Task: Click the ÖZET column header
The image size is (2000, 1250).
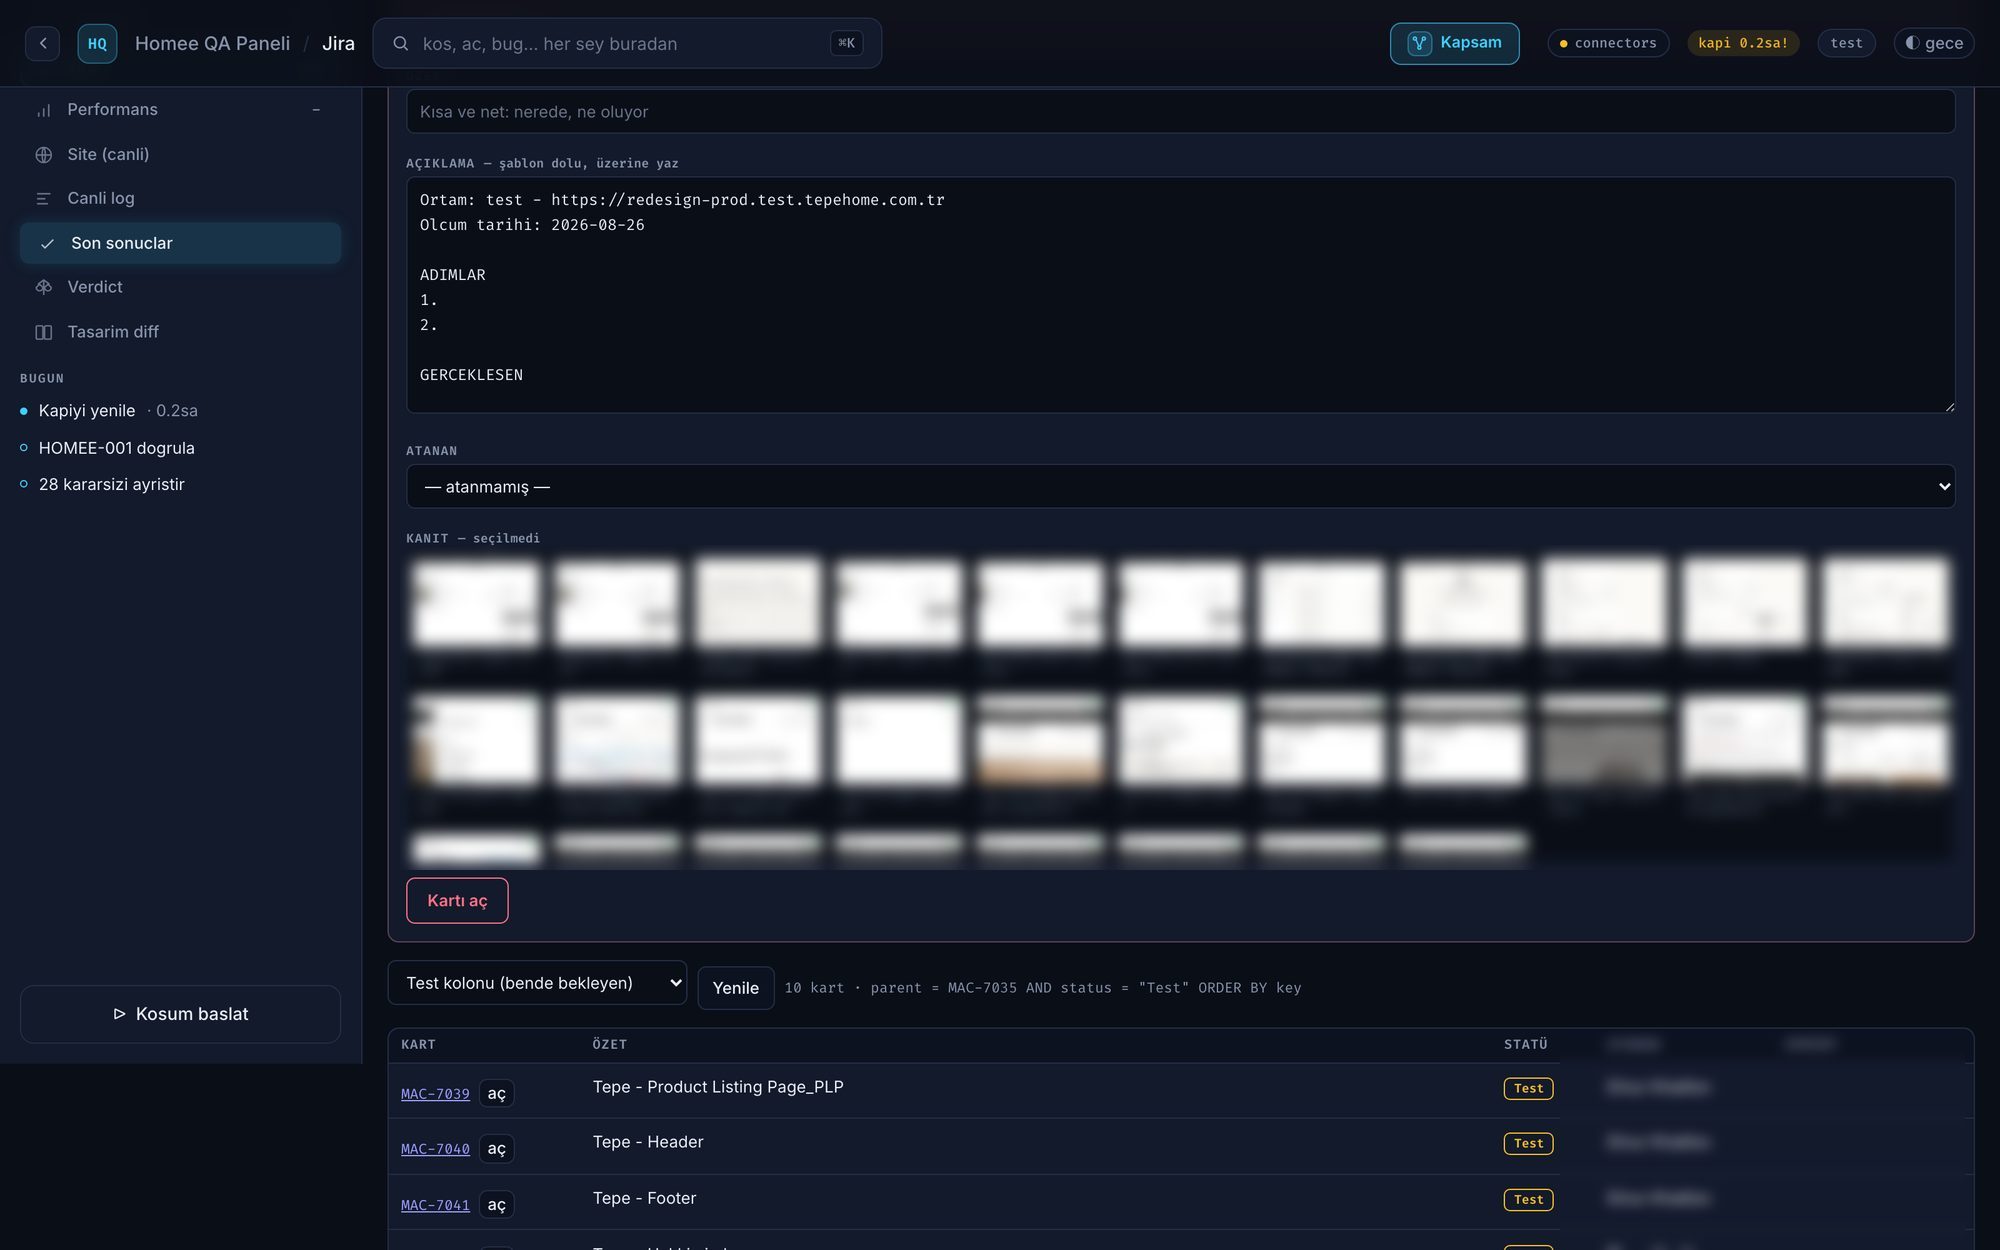Action: [609, 1044]
